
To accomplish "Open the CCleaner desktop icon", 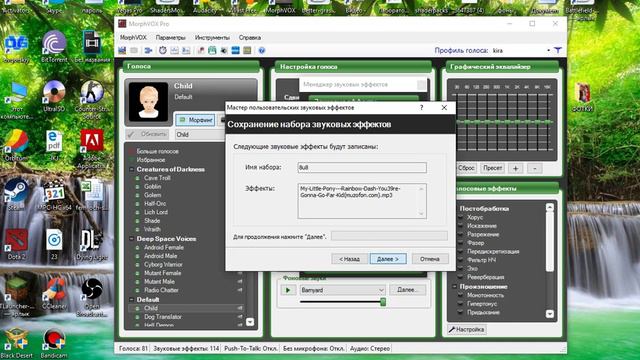I will click(54, 293).
